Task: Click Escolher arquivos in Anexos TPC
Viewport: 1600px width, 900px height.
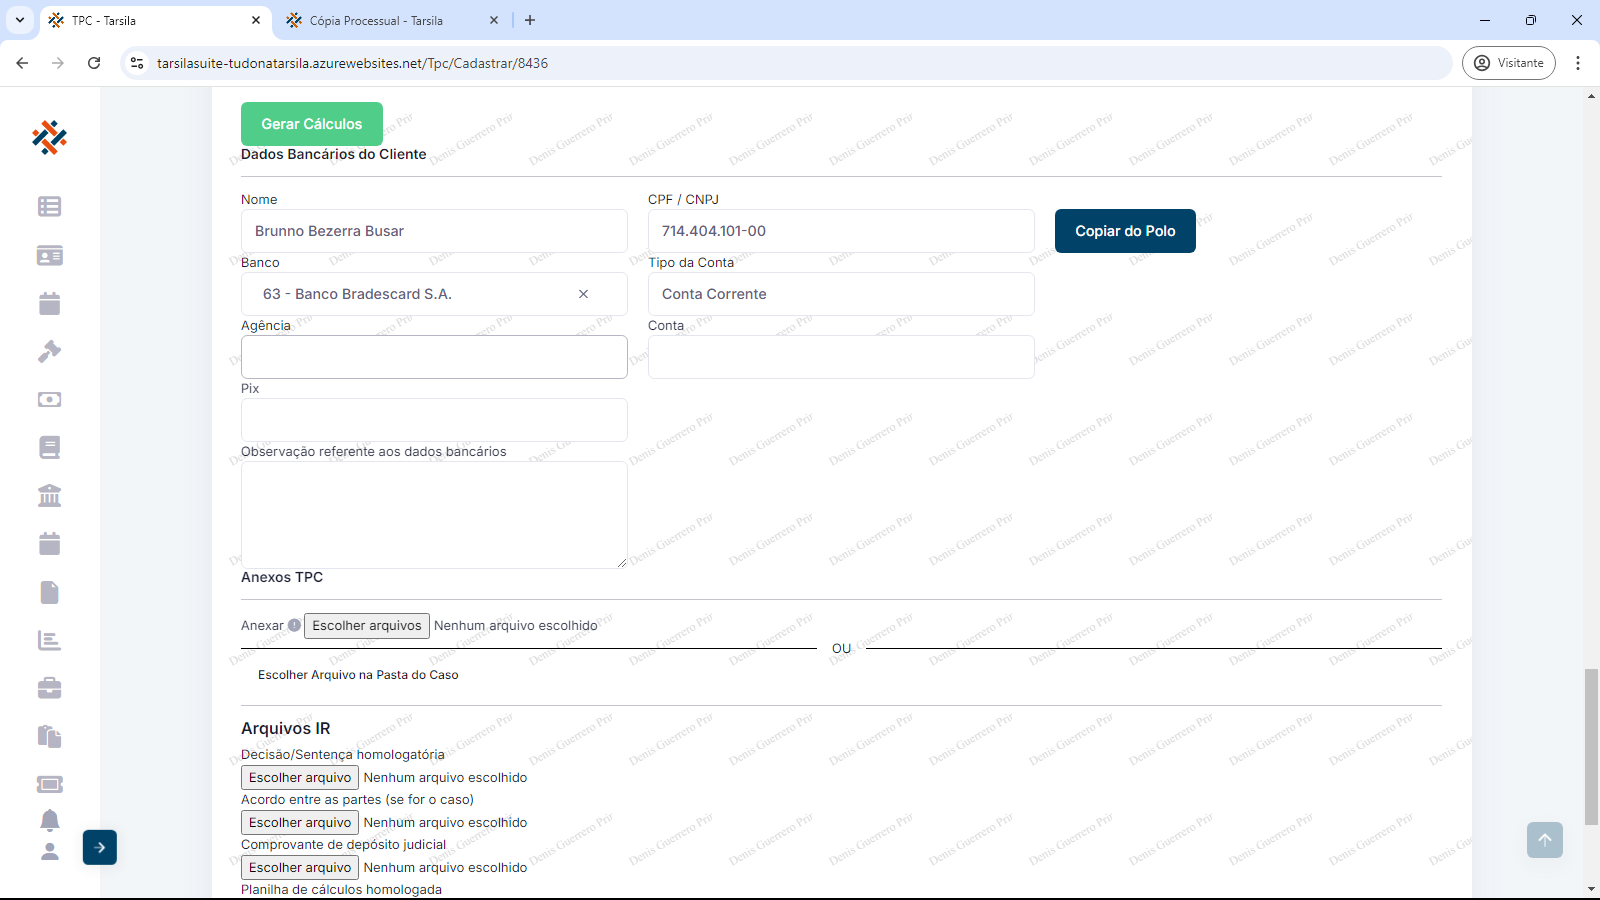Action: tap(366, 625)
